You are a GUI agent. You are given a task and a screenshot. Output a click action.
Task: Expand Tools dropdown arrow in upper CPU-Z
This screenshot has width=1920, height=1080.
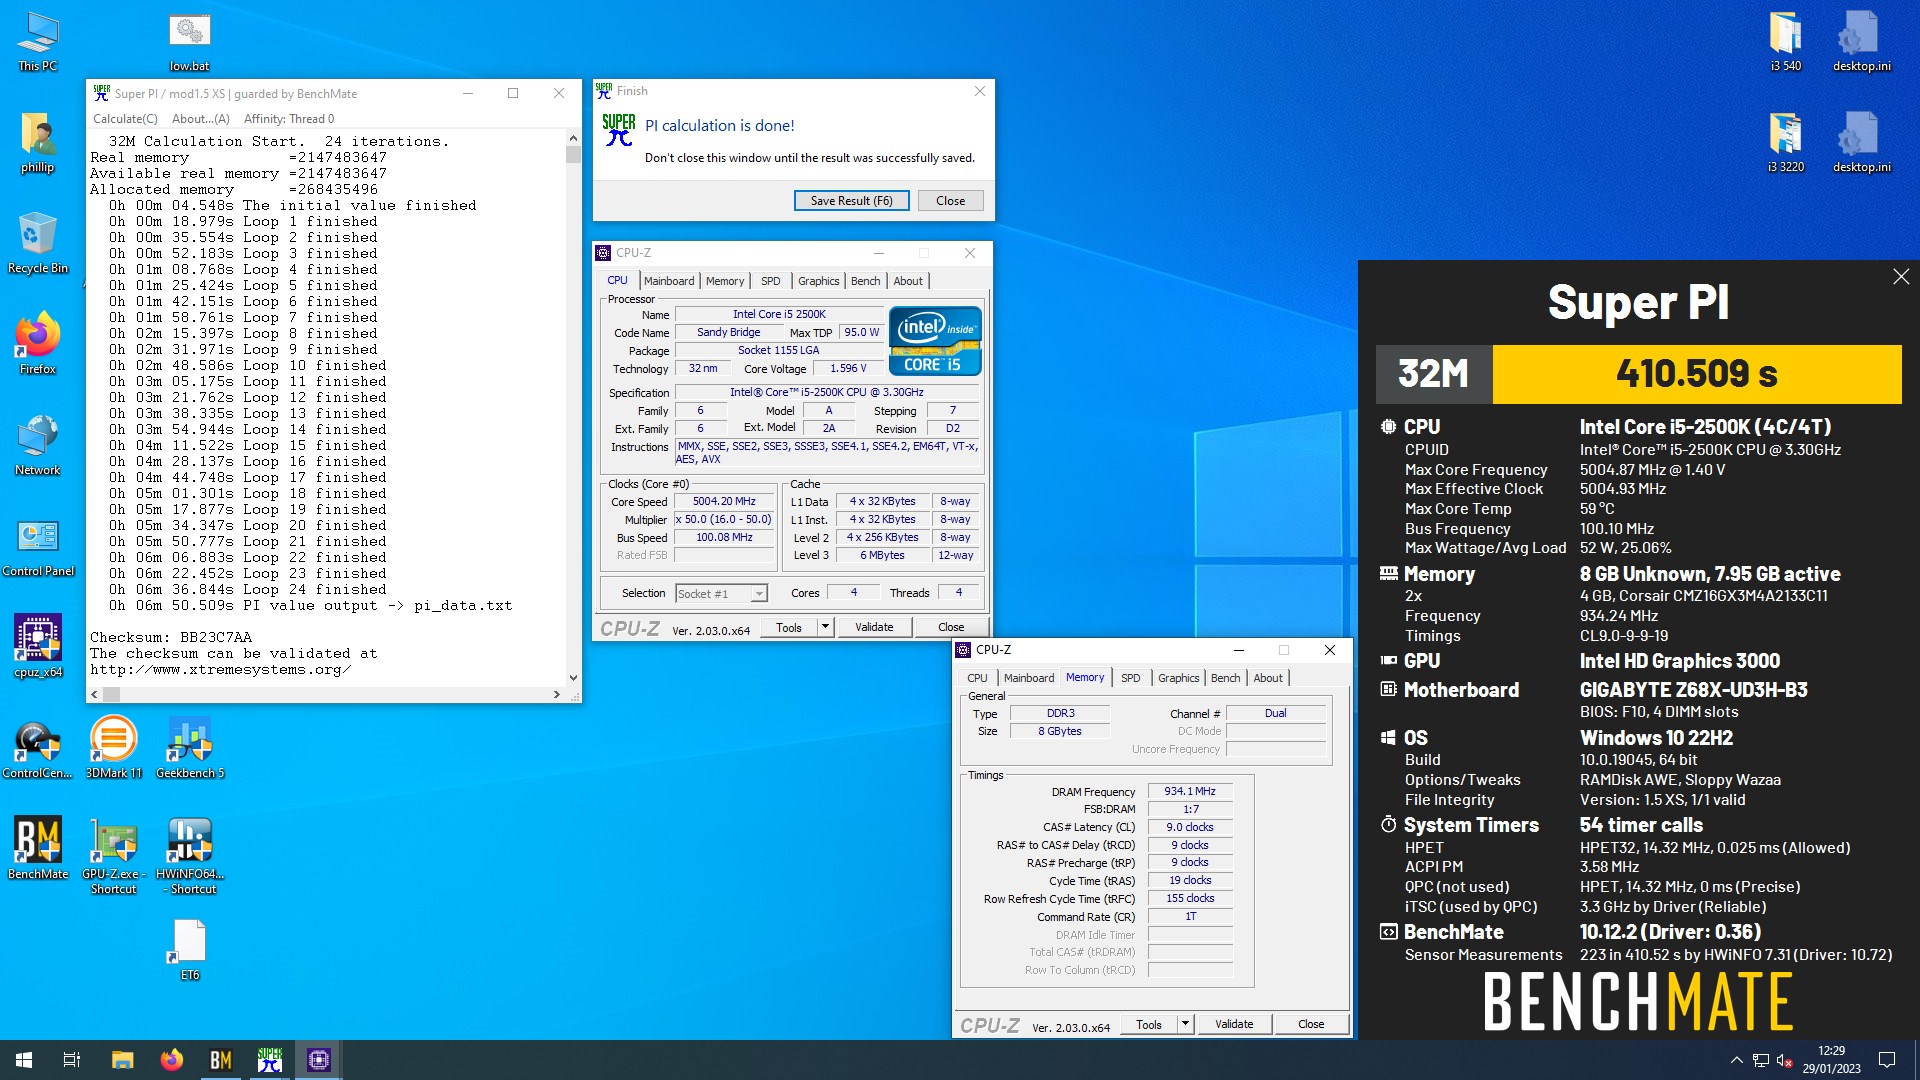pos(825,627)
